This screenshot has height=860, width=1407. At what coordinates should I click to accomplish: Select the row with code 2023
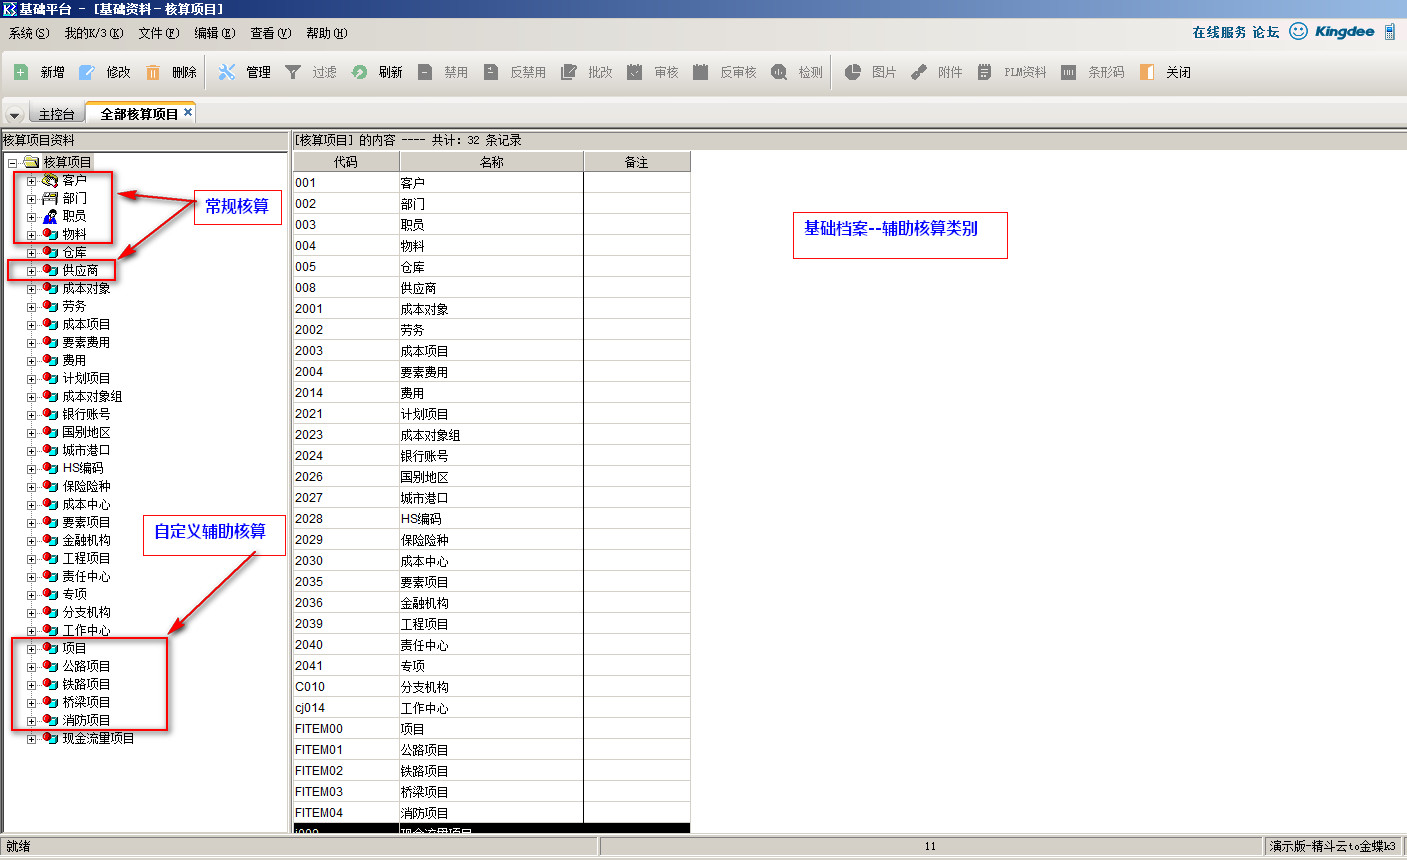point(309,435)
